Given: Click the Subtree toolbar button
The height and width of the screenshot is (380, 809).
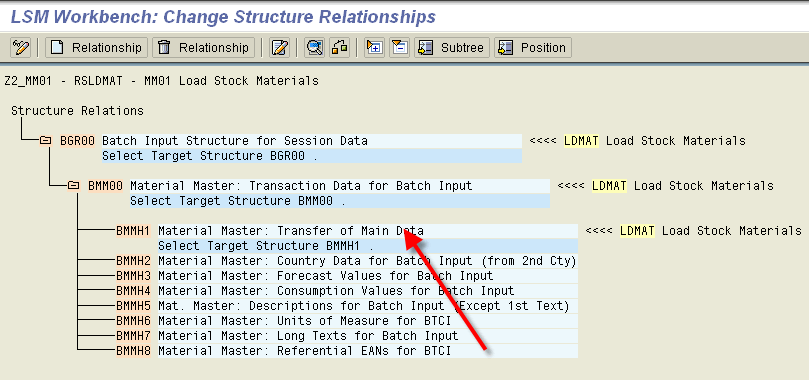Looking at the screenshot, I should point(452,47).
